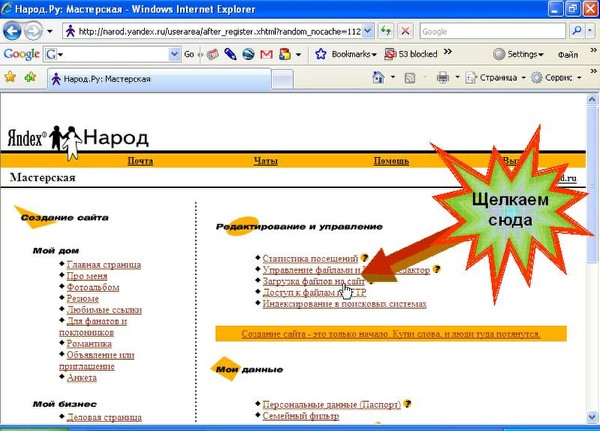Open the Страница menu

click(x=496, y=78)
